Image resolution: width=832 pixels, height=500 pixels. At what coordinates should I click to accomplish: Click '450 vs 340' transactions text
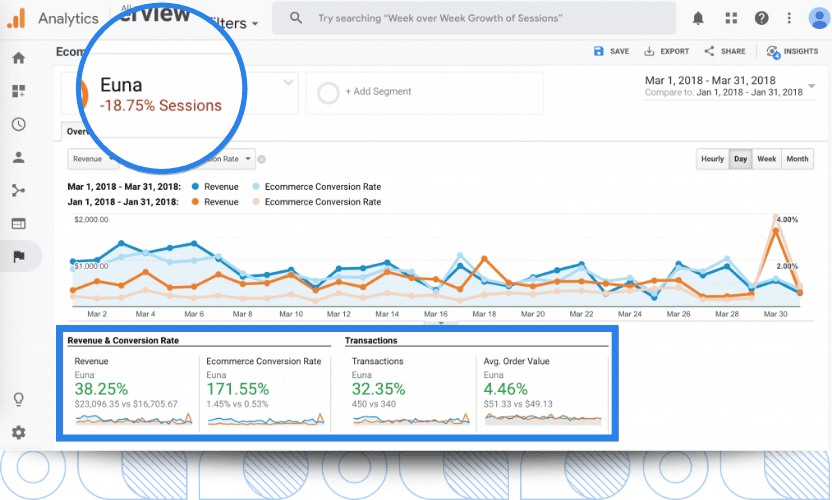(x=374, y=404)
